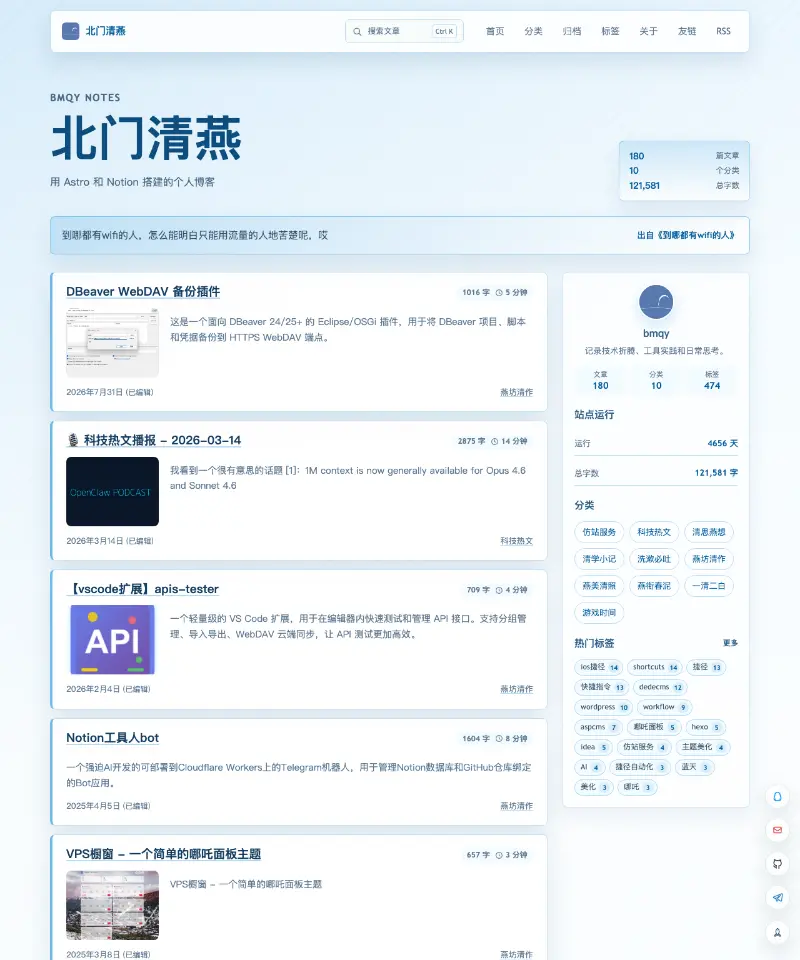Open the 归档 navigation item
The width and height of the screenshot is (800, 960).
pos(572,31)
